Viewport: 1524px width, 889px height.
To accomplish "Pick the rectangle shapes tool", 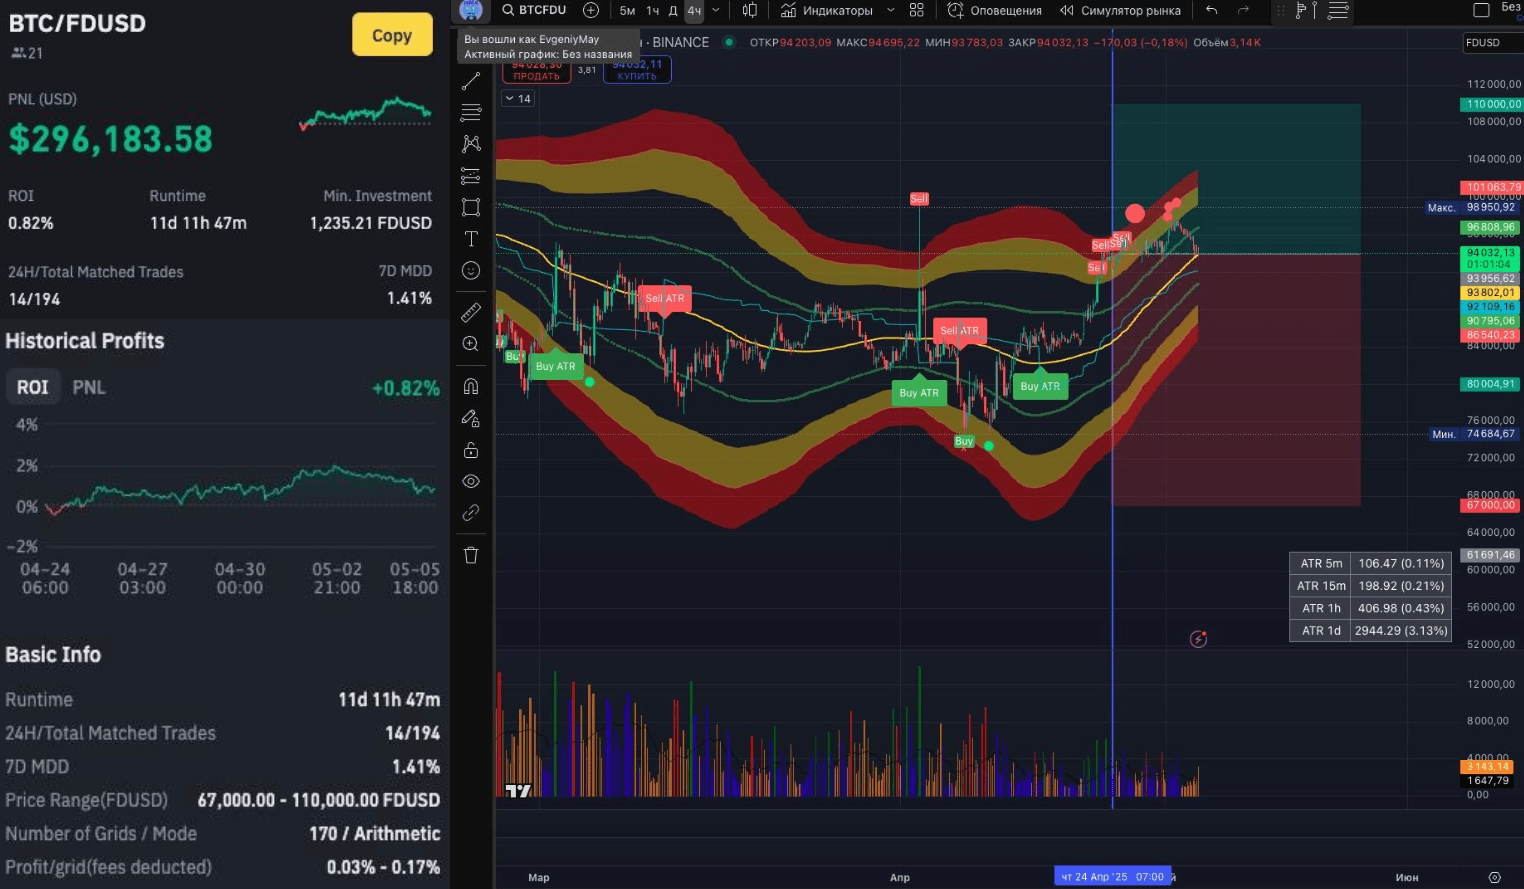I will click(x=471, y=207).
